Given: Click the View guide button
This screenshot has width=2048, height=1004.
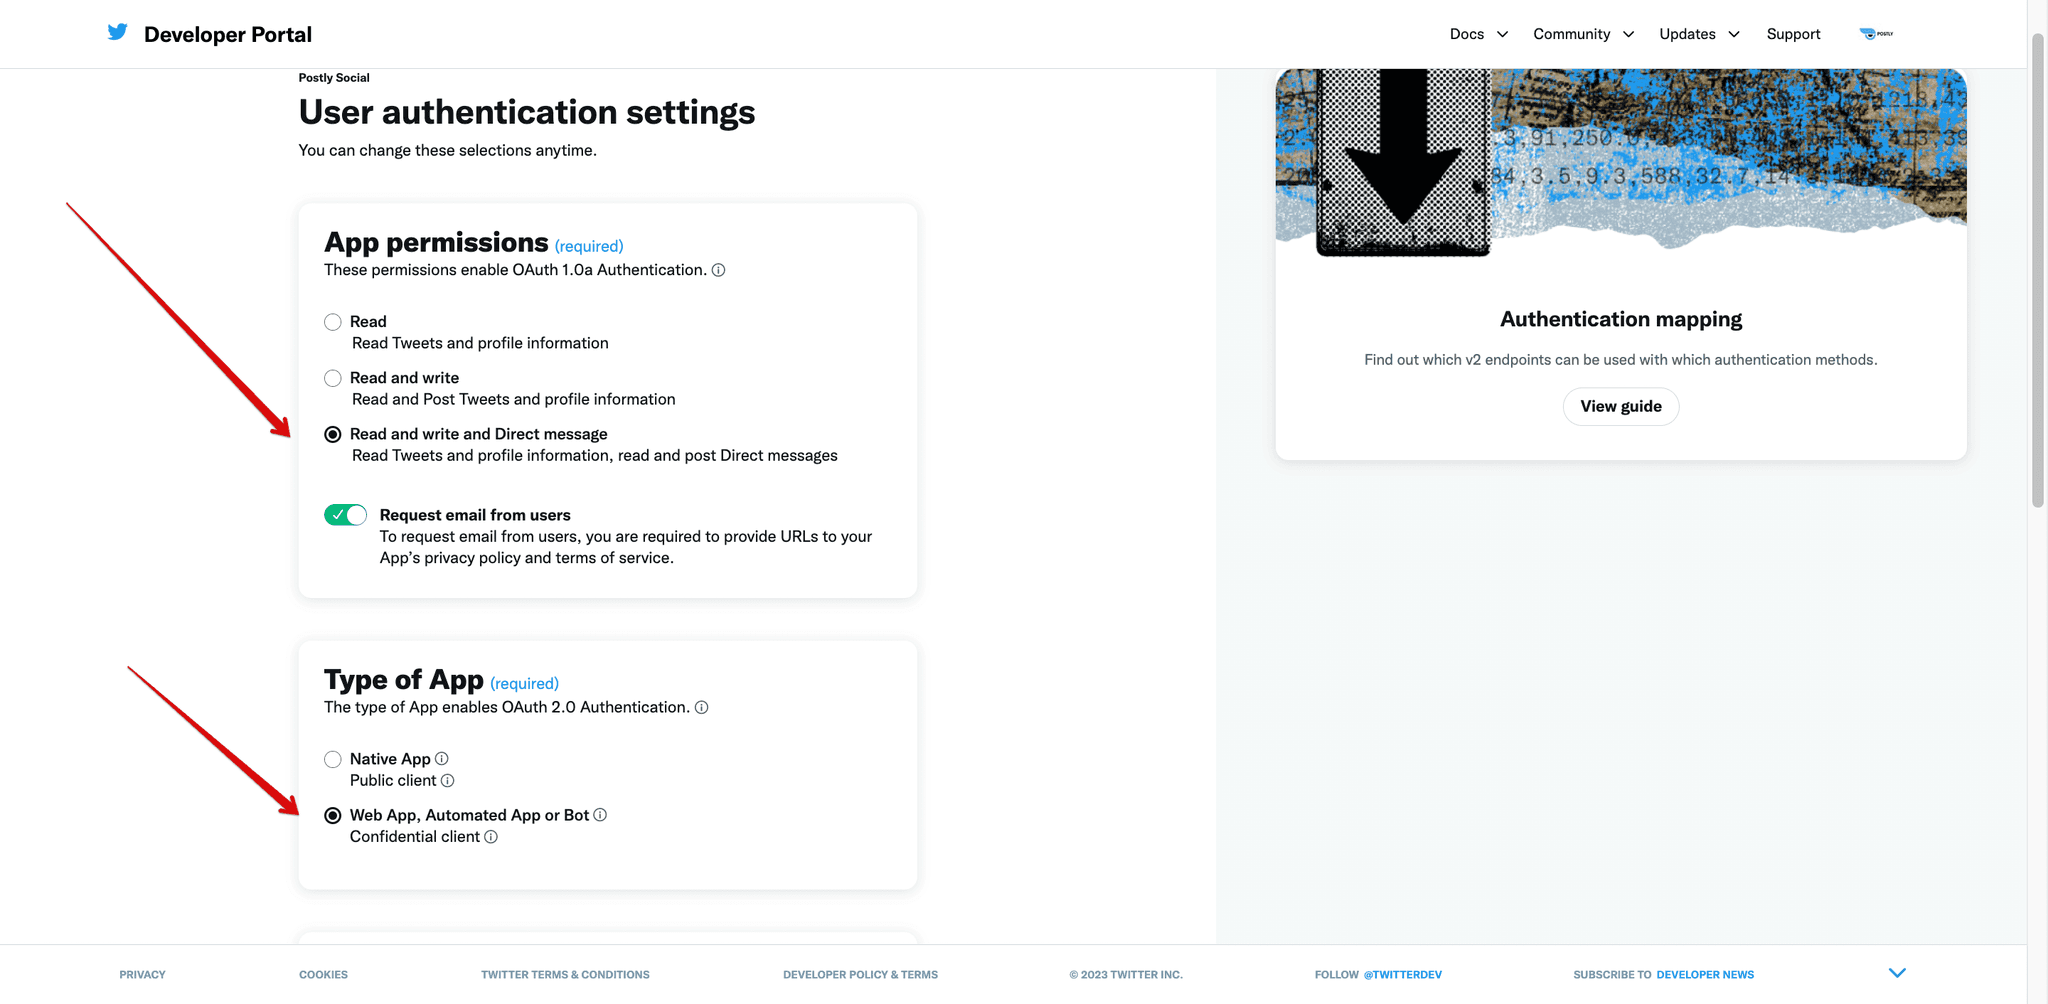Looking at the screenshot, I should [x=1621, y=406].
